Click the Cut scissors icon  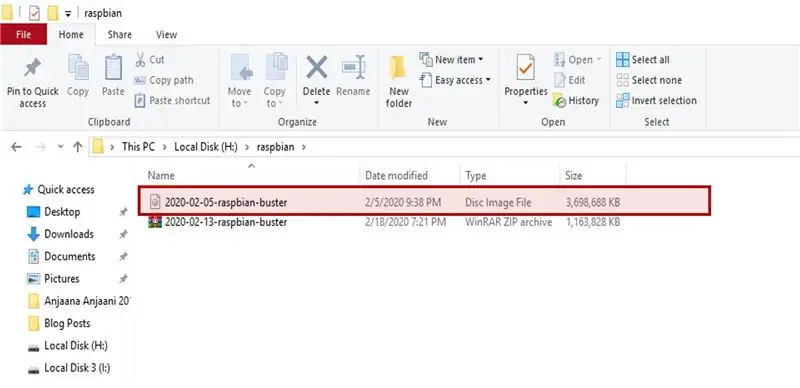(x=140, y=60)
